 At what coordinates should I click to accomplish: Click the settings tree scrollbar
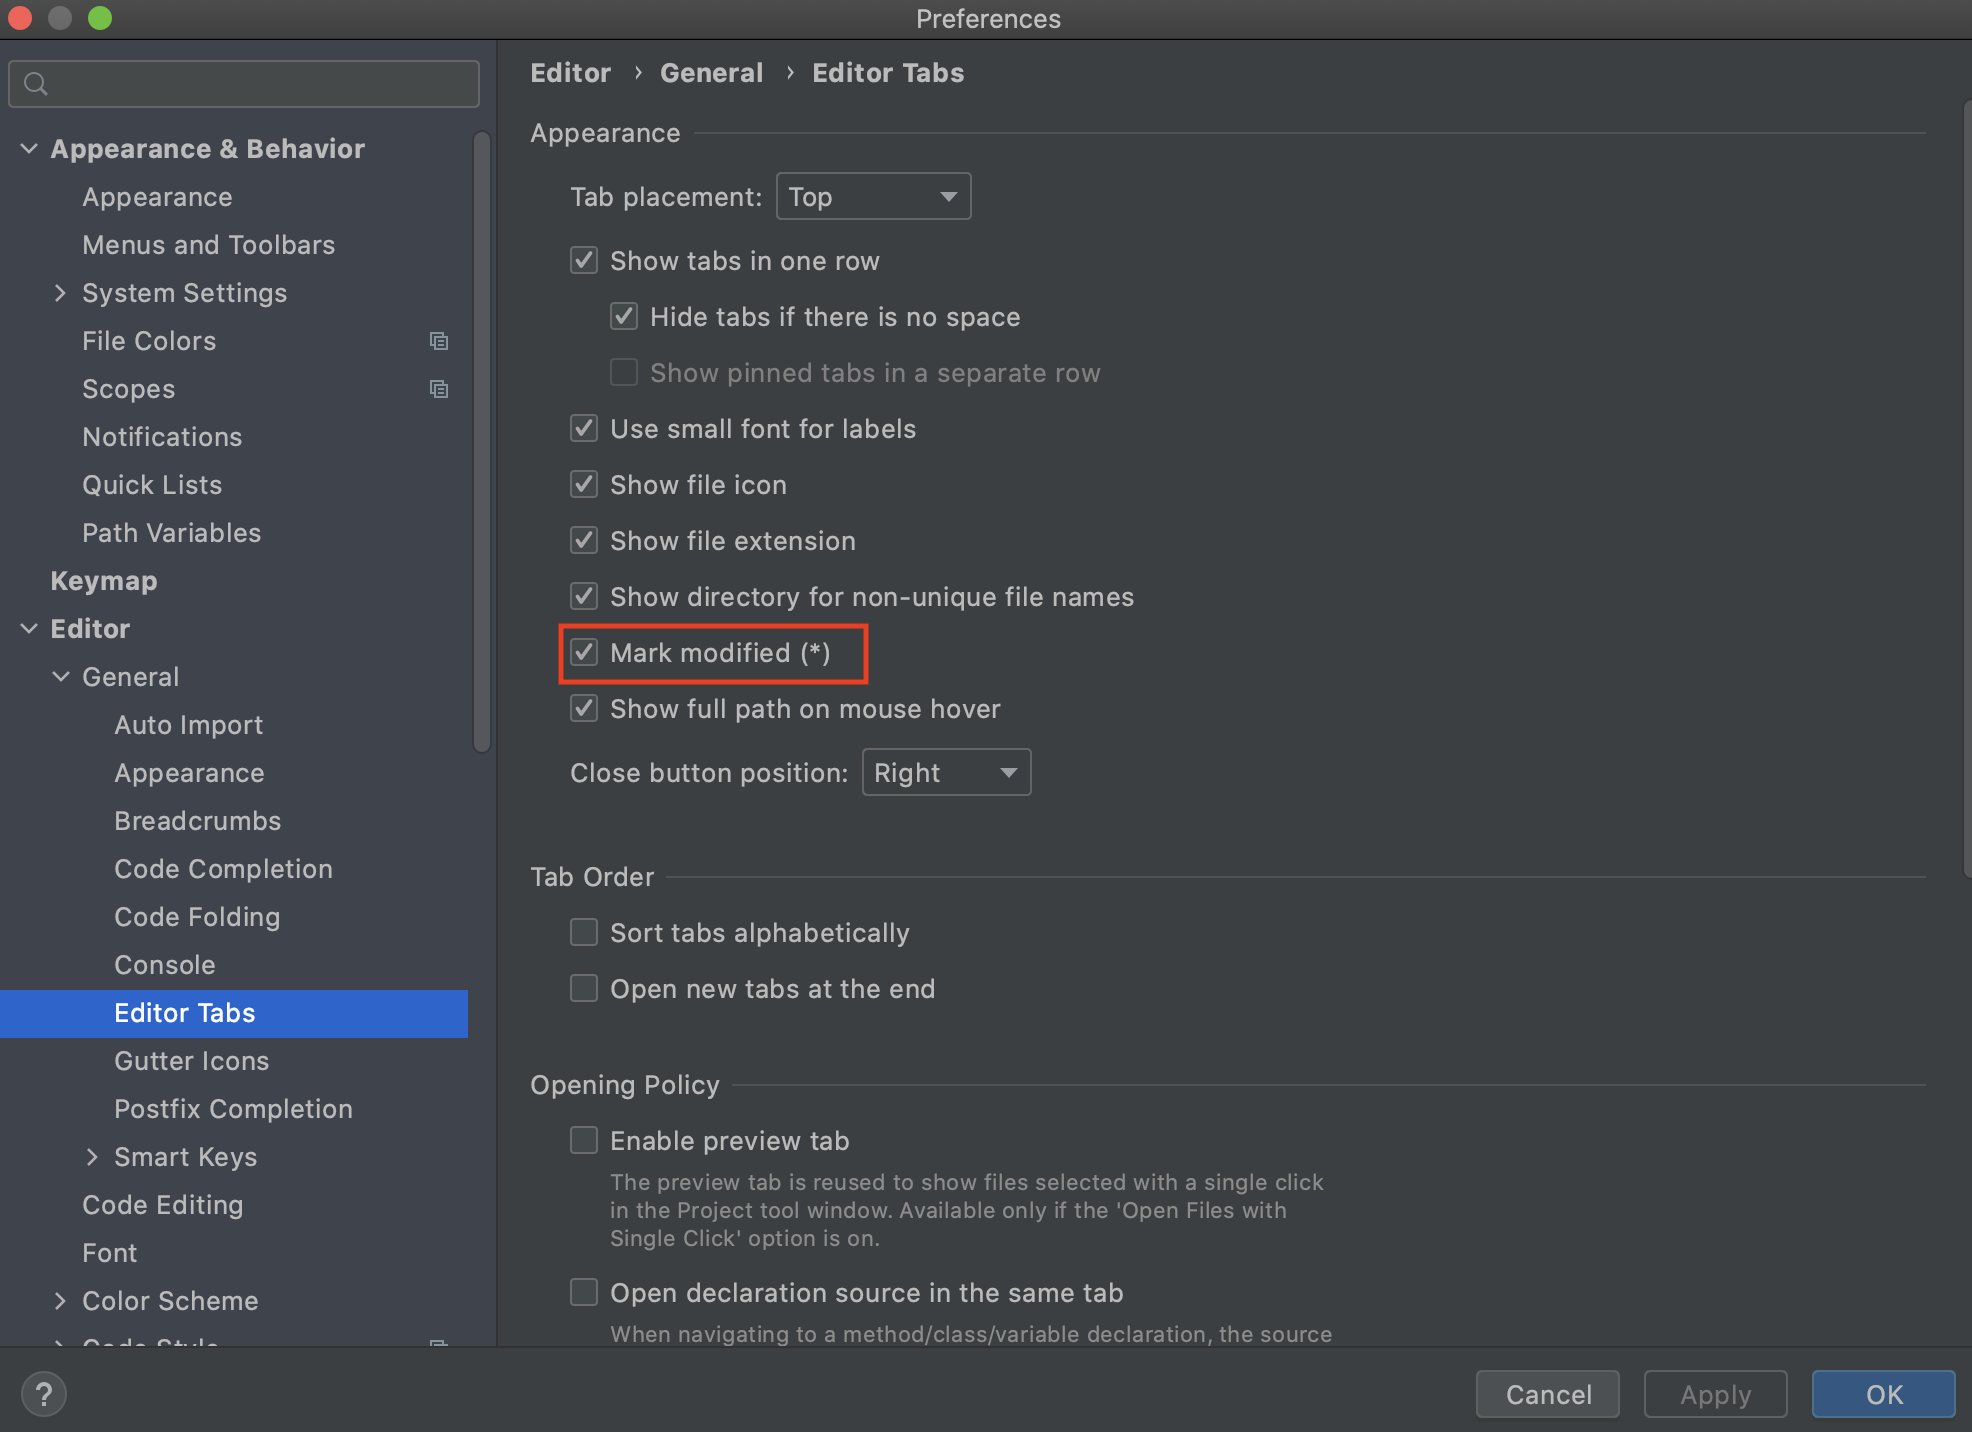point(481,440)
